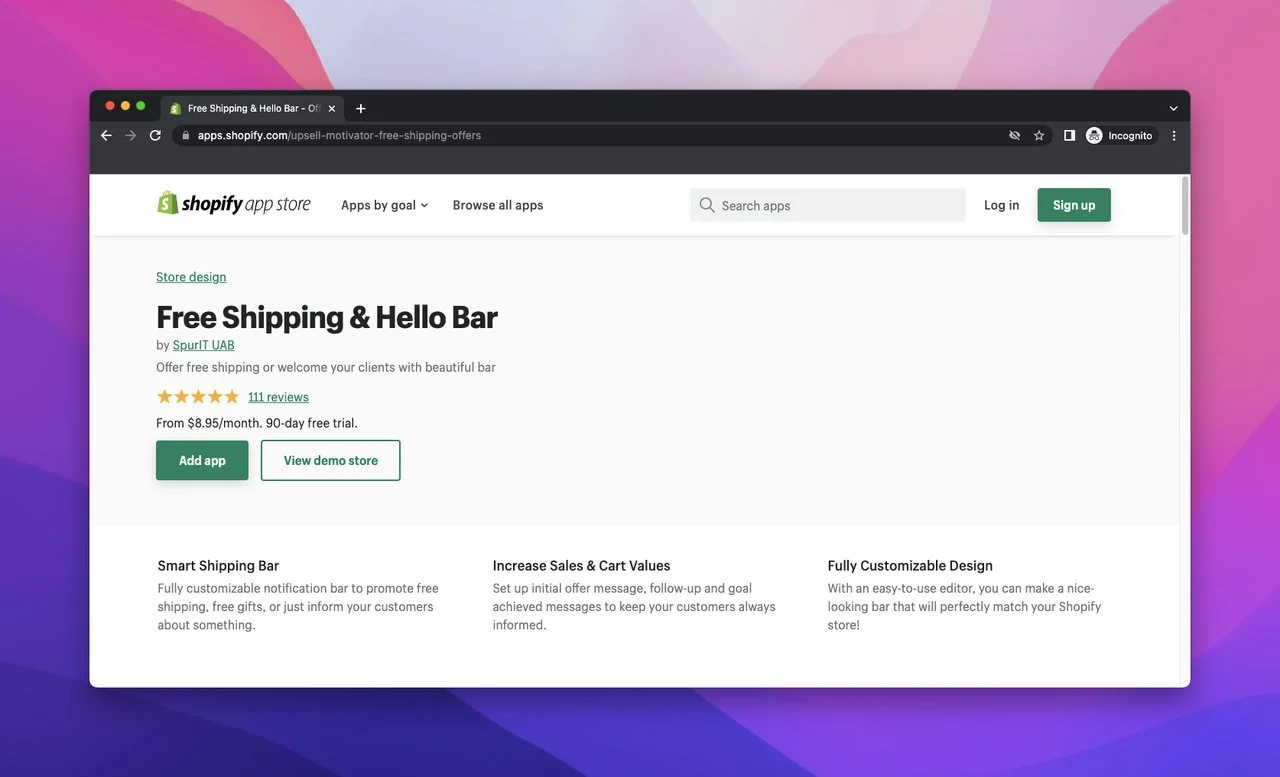
Task: Click the Shopify app store logo
Action: coord(234,203)
